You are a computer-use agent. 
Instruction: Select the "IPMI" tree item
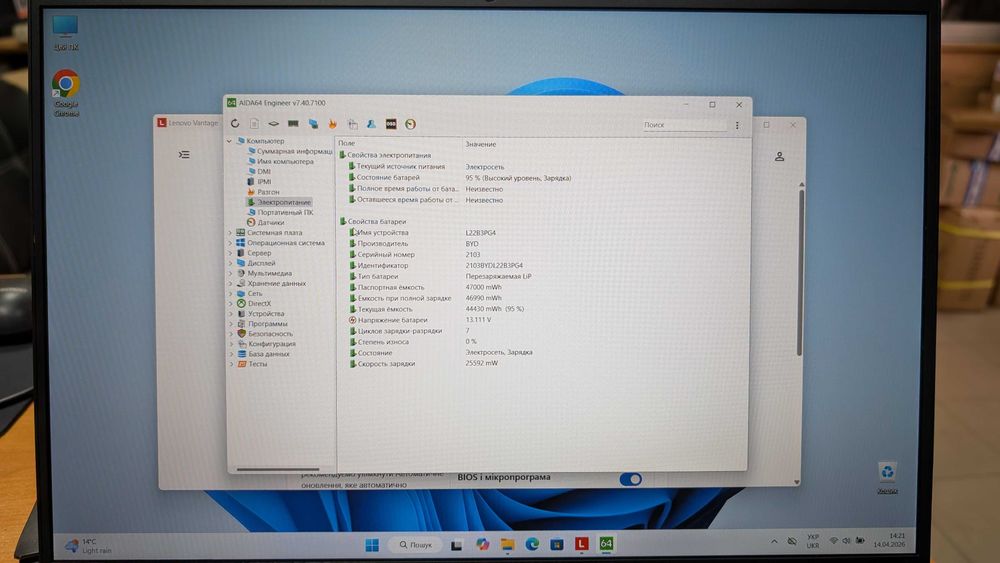pos(260,182)
